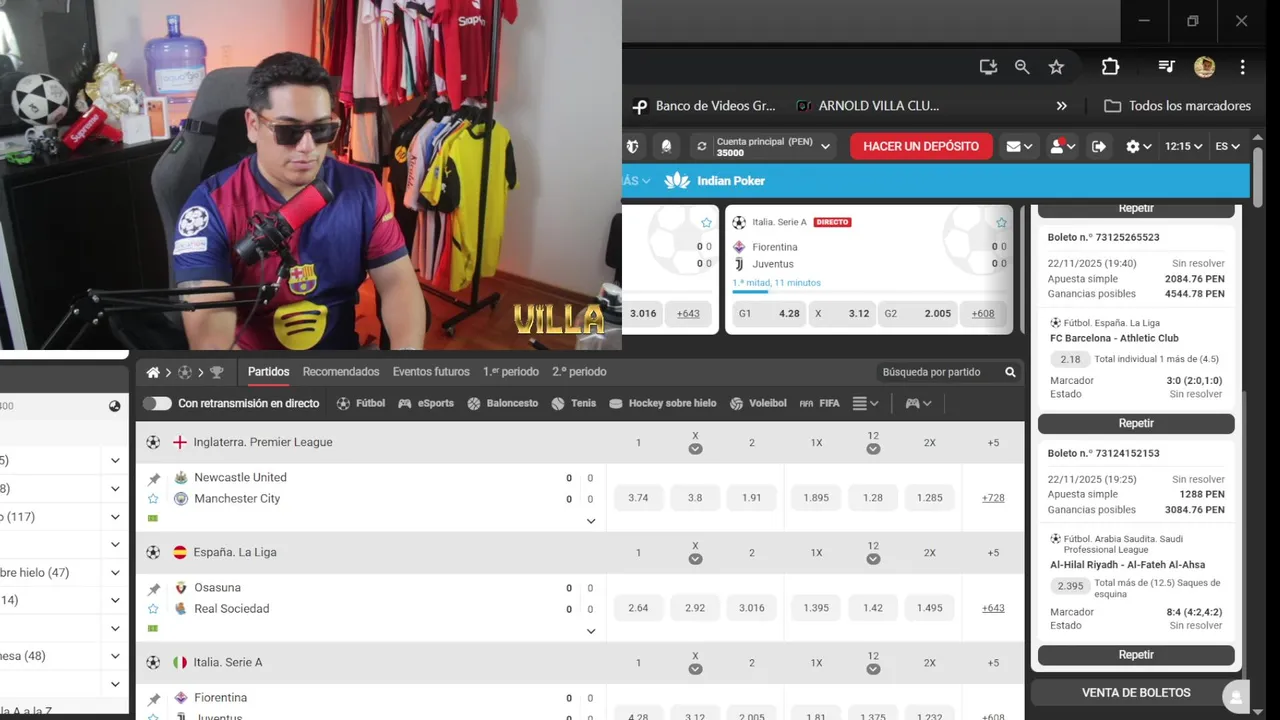This screenshot has width=1280, height=720.
Task: Filter by Baloncesto
Action: (503, 404)
